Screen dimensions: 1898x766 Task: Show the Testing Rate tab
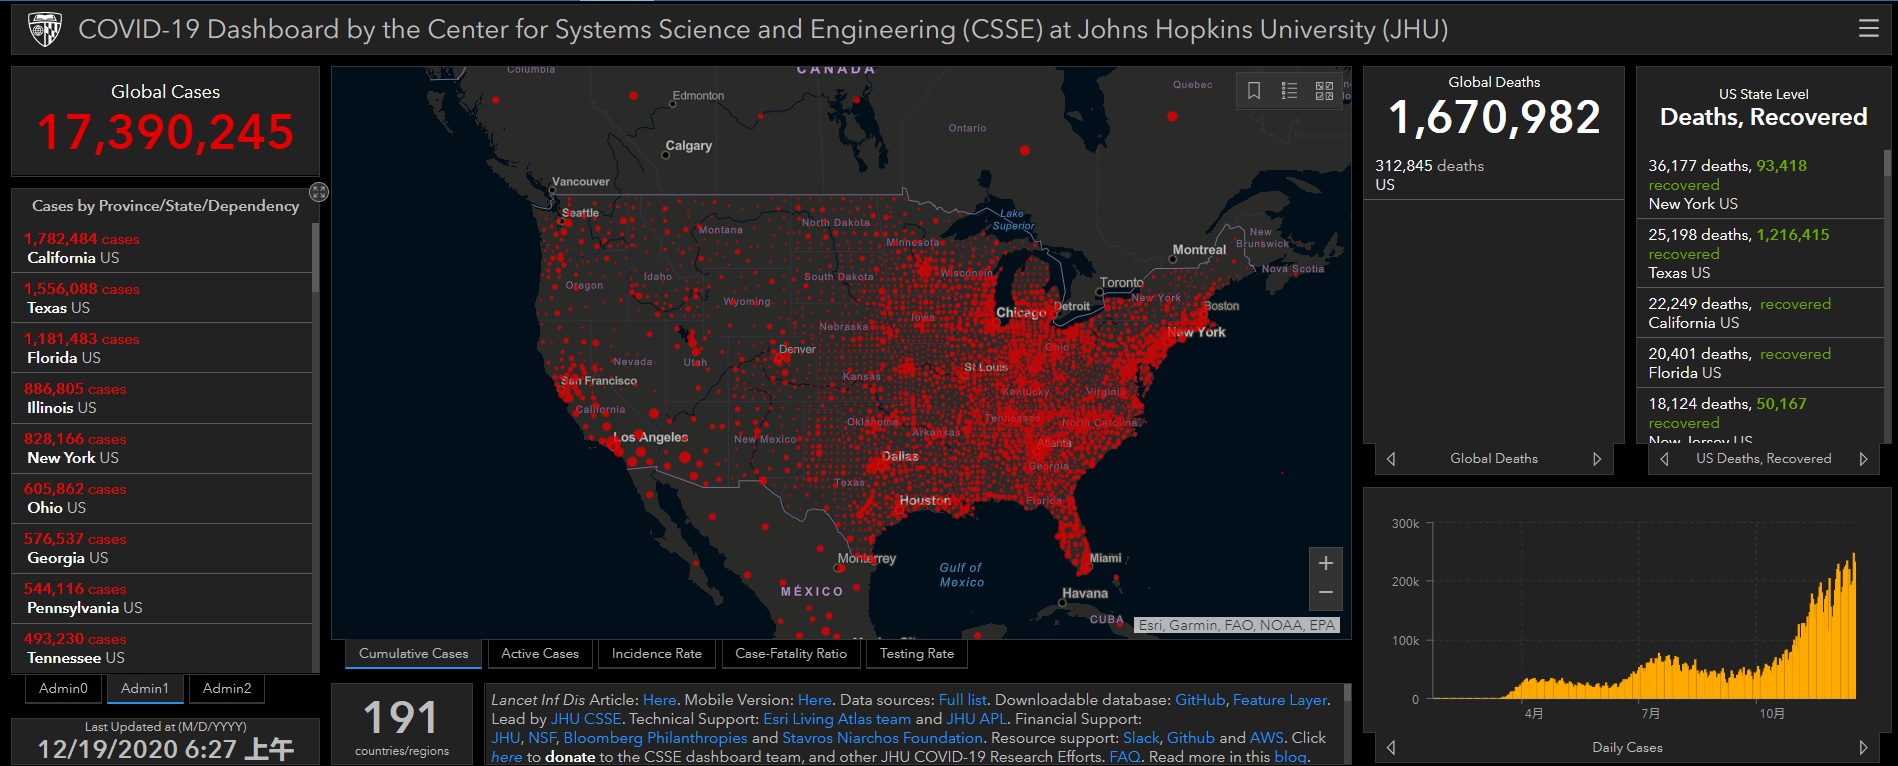(x=917, y=654)
